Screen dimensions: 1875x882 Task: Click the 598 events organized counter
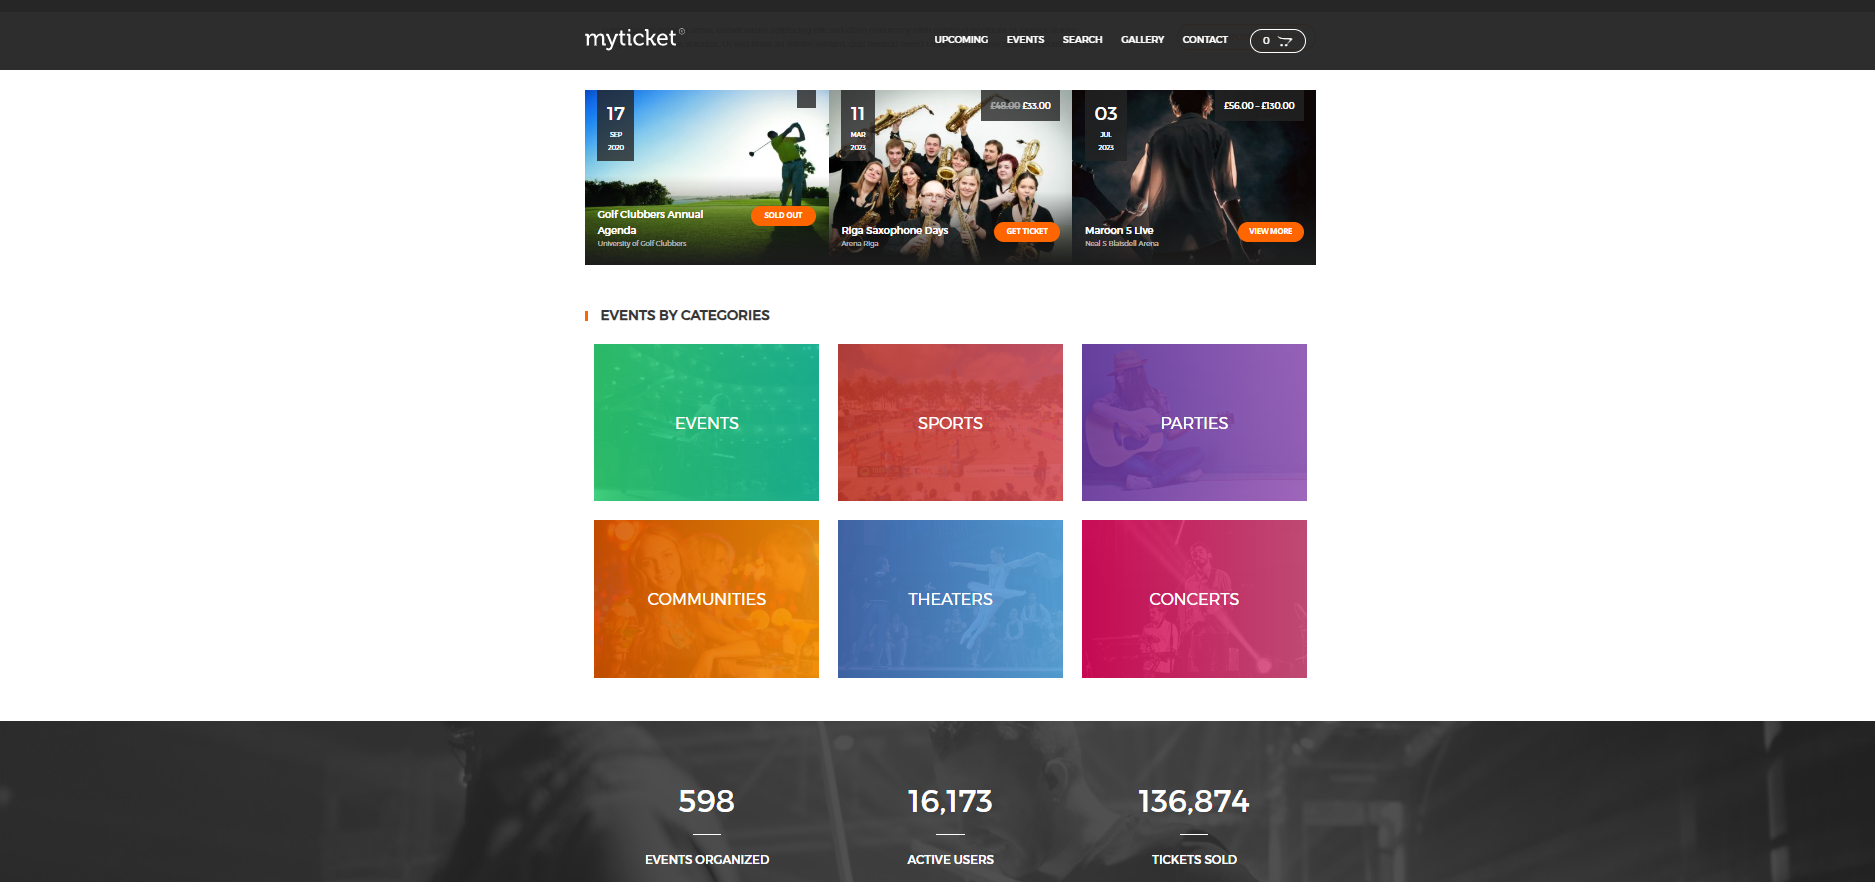706,801
